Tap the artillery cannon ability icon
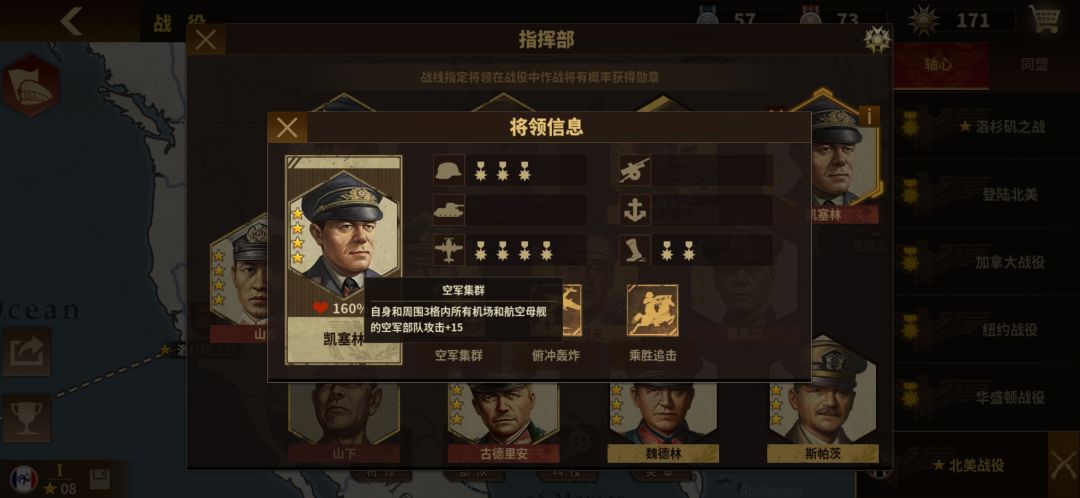This screenshot has width=1080, height=498. [x=634, y=170]
